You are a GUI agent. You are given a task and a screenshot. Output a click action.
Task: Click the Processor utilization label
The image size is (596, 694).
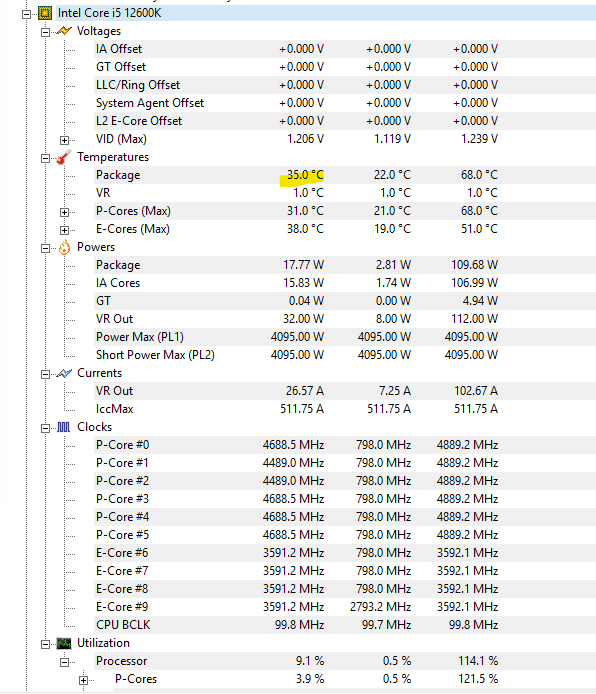pyautogui.click(x=122, y=661)
